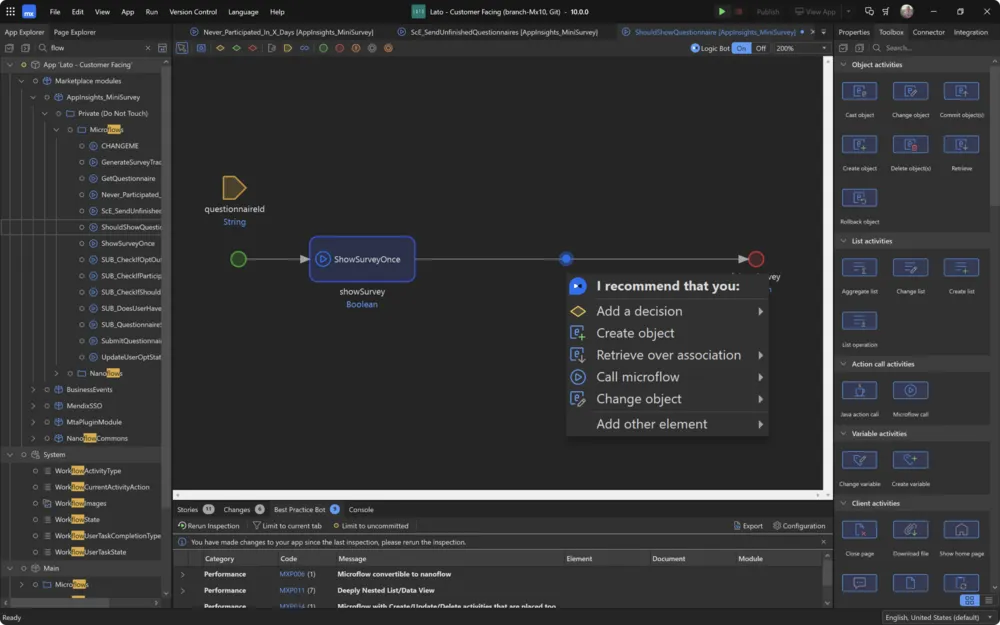This screenshot has width=1000, height=625.
Task: Select the Show home page activity icon
Action: coord(961,529)
